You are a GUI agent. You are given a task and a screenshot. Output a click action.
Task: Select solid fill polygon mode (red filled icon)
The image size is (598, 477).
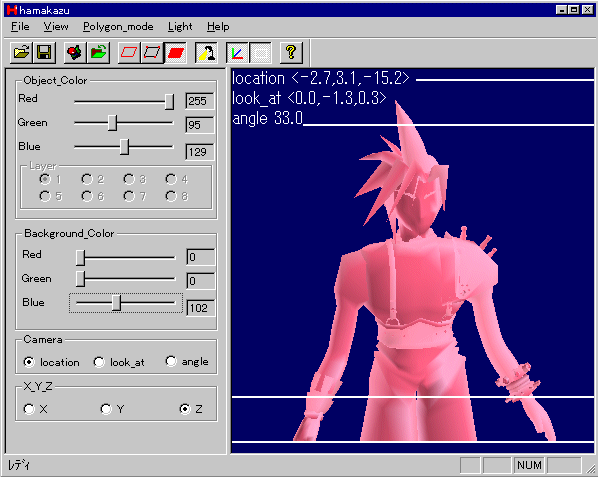[x=175, y=53]
